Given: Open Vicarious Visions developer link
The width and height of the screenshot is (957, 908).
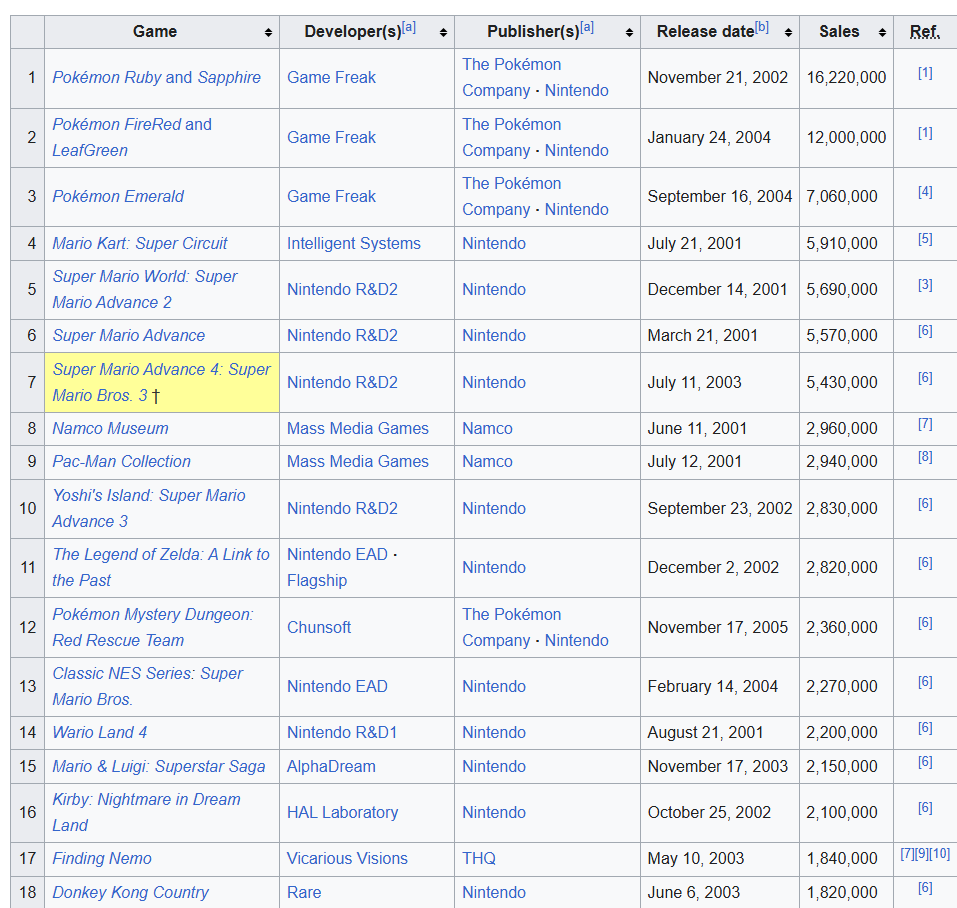Looking at the screenshot, I should (x=347, y=859).
